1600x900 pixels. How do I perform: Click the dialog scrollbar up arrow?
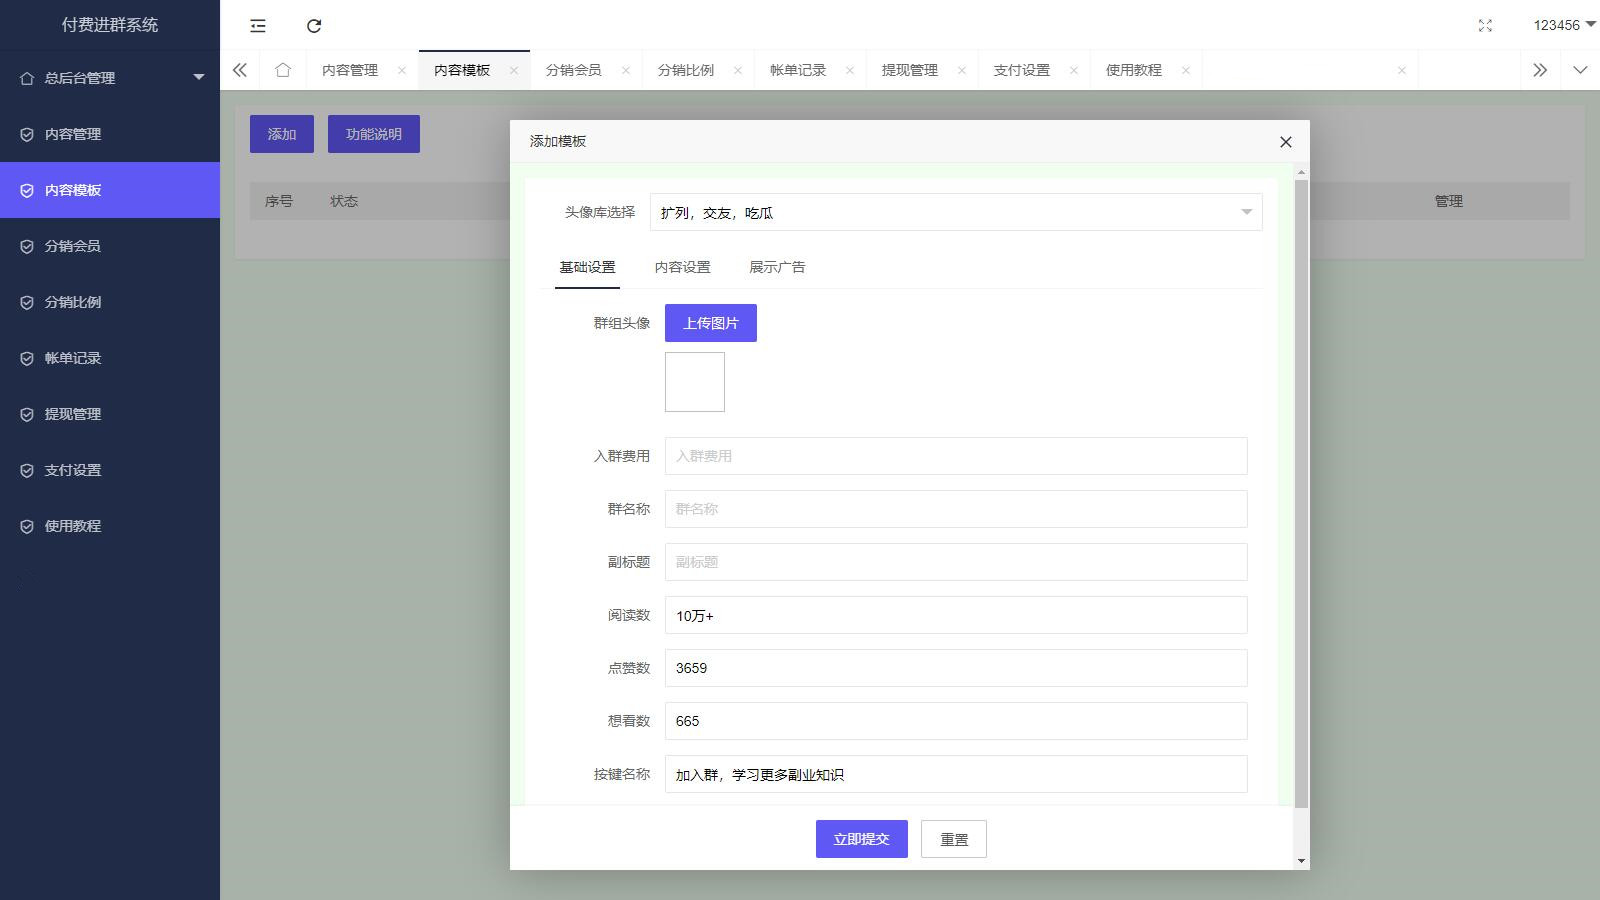pos(1301,173)
